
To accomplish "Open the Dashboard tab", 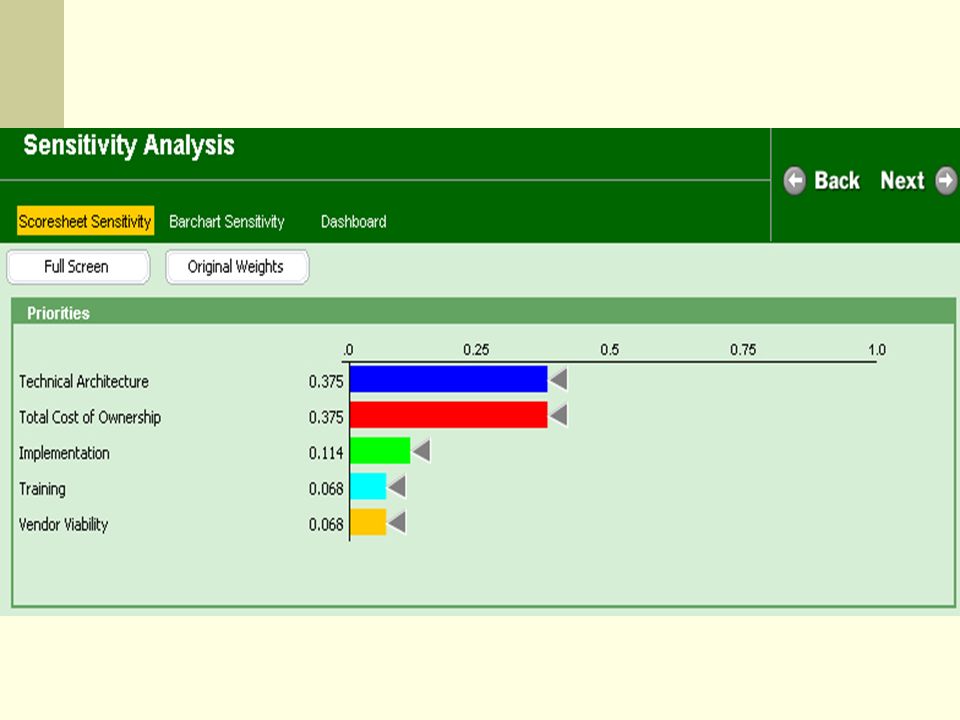I will [353, 222].
